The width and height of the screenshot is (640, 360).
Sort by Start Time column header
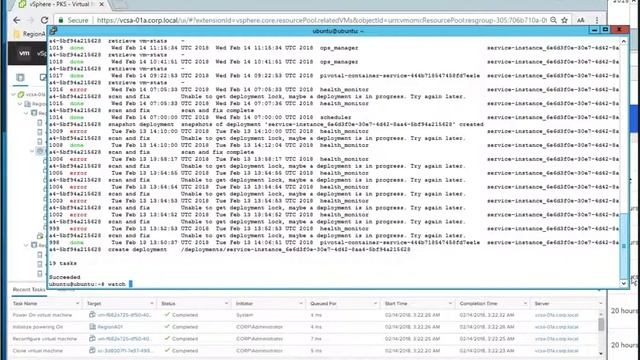click(x=396, y=304)
